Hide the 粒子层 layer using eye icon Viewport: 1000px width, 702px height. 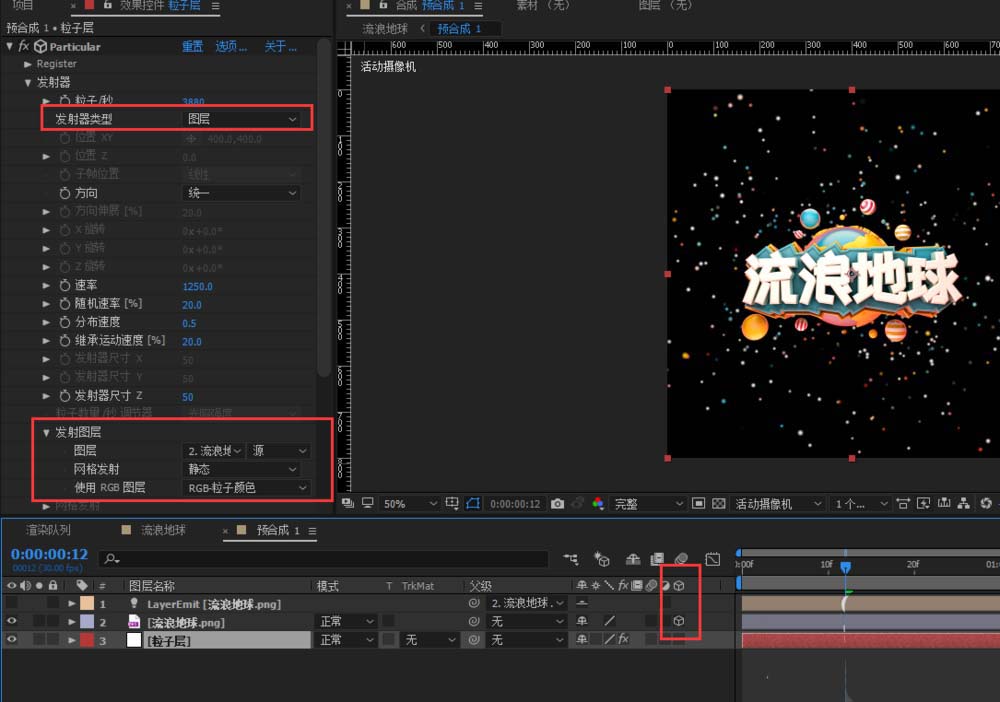coord(12,640)
